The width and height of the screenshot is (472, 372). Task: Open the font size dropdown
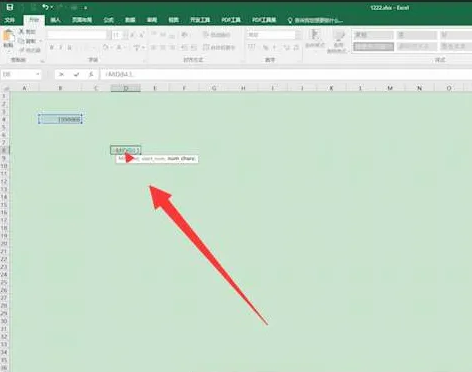[125, 35]
